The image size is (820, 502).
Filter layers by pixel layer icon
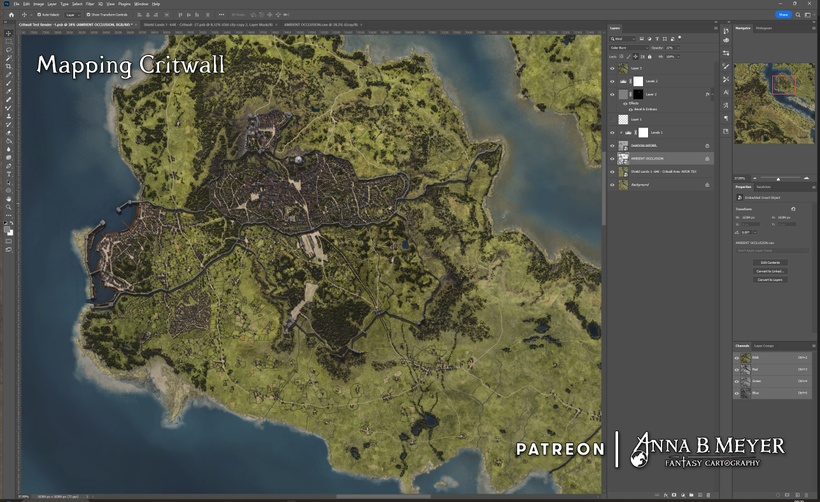(x=642, y=39)
